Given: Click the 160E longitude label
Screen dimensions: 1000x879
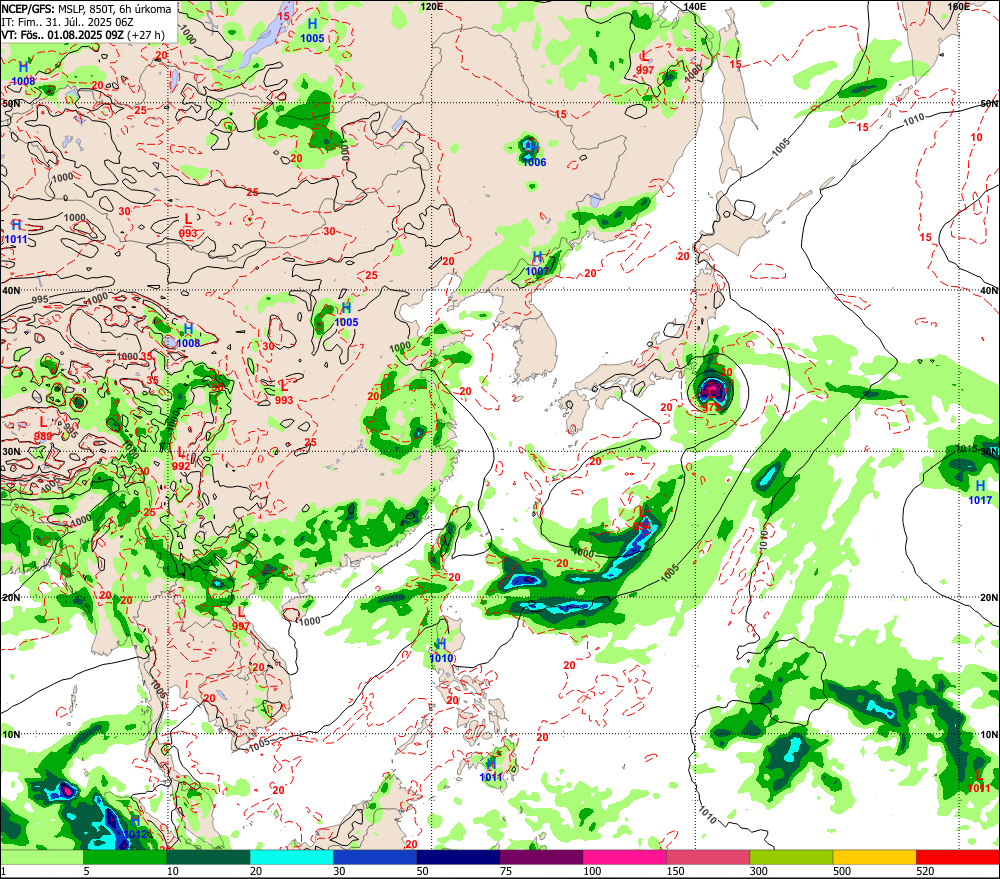Looking at the screenshot, I should point(959,6).
